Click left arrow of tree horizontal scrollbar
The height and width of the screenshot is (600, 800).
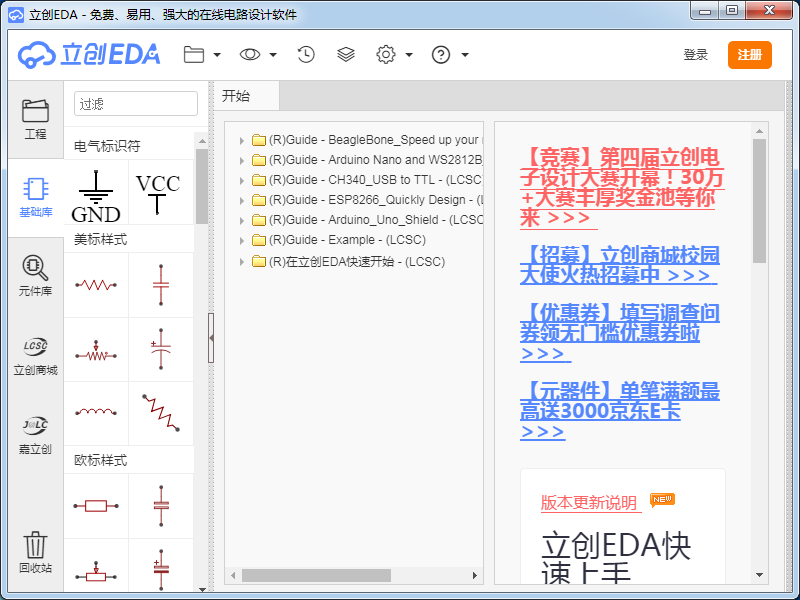233,575
